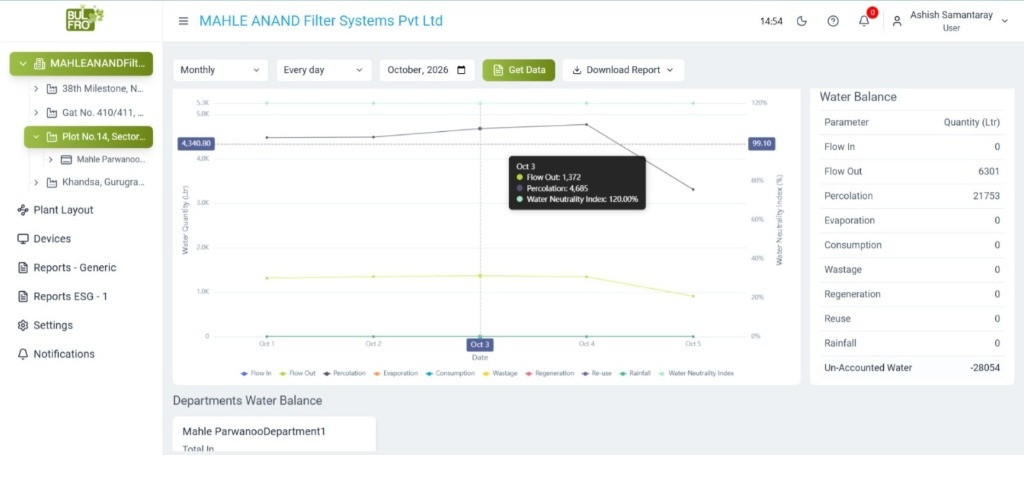Open the hamburger menu icon
1024x480 pixels.
184,21
